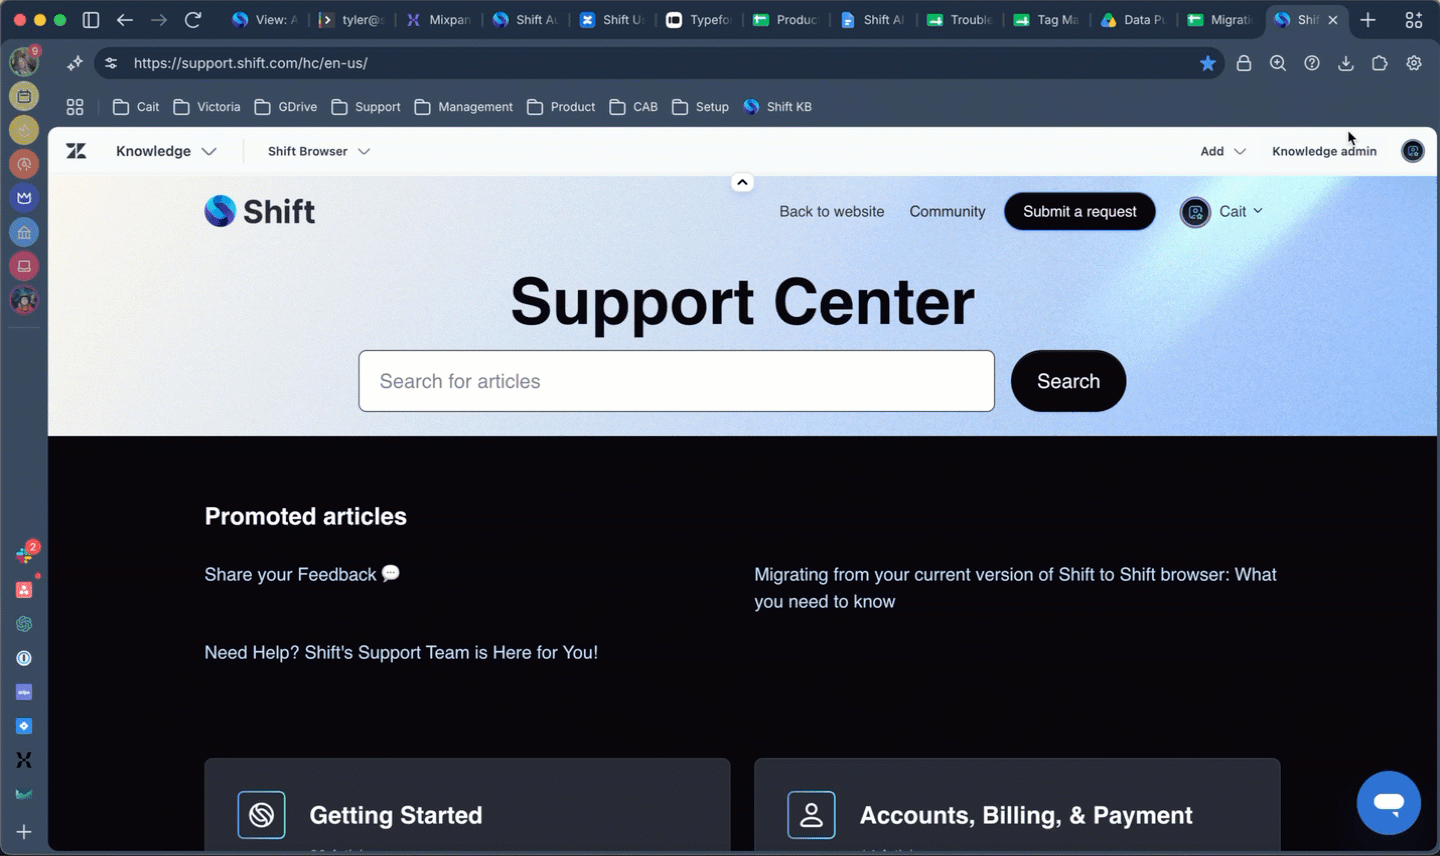Screen dimensions: 1440x856
Task: Switch to the Typeform tab
Action: pos(699,20)
